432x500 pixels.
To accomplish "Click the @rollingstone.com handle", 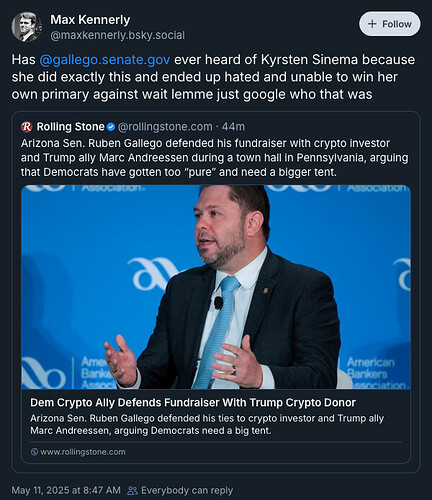I will (x=165, y=127).
